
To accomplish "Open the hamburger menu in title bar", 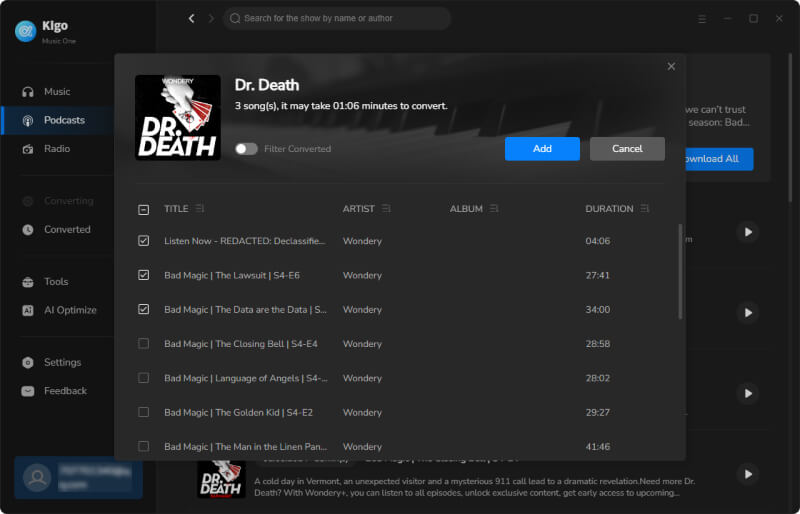I will pyautogui.click(x=702, y=19).
